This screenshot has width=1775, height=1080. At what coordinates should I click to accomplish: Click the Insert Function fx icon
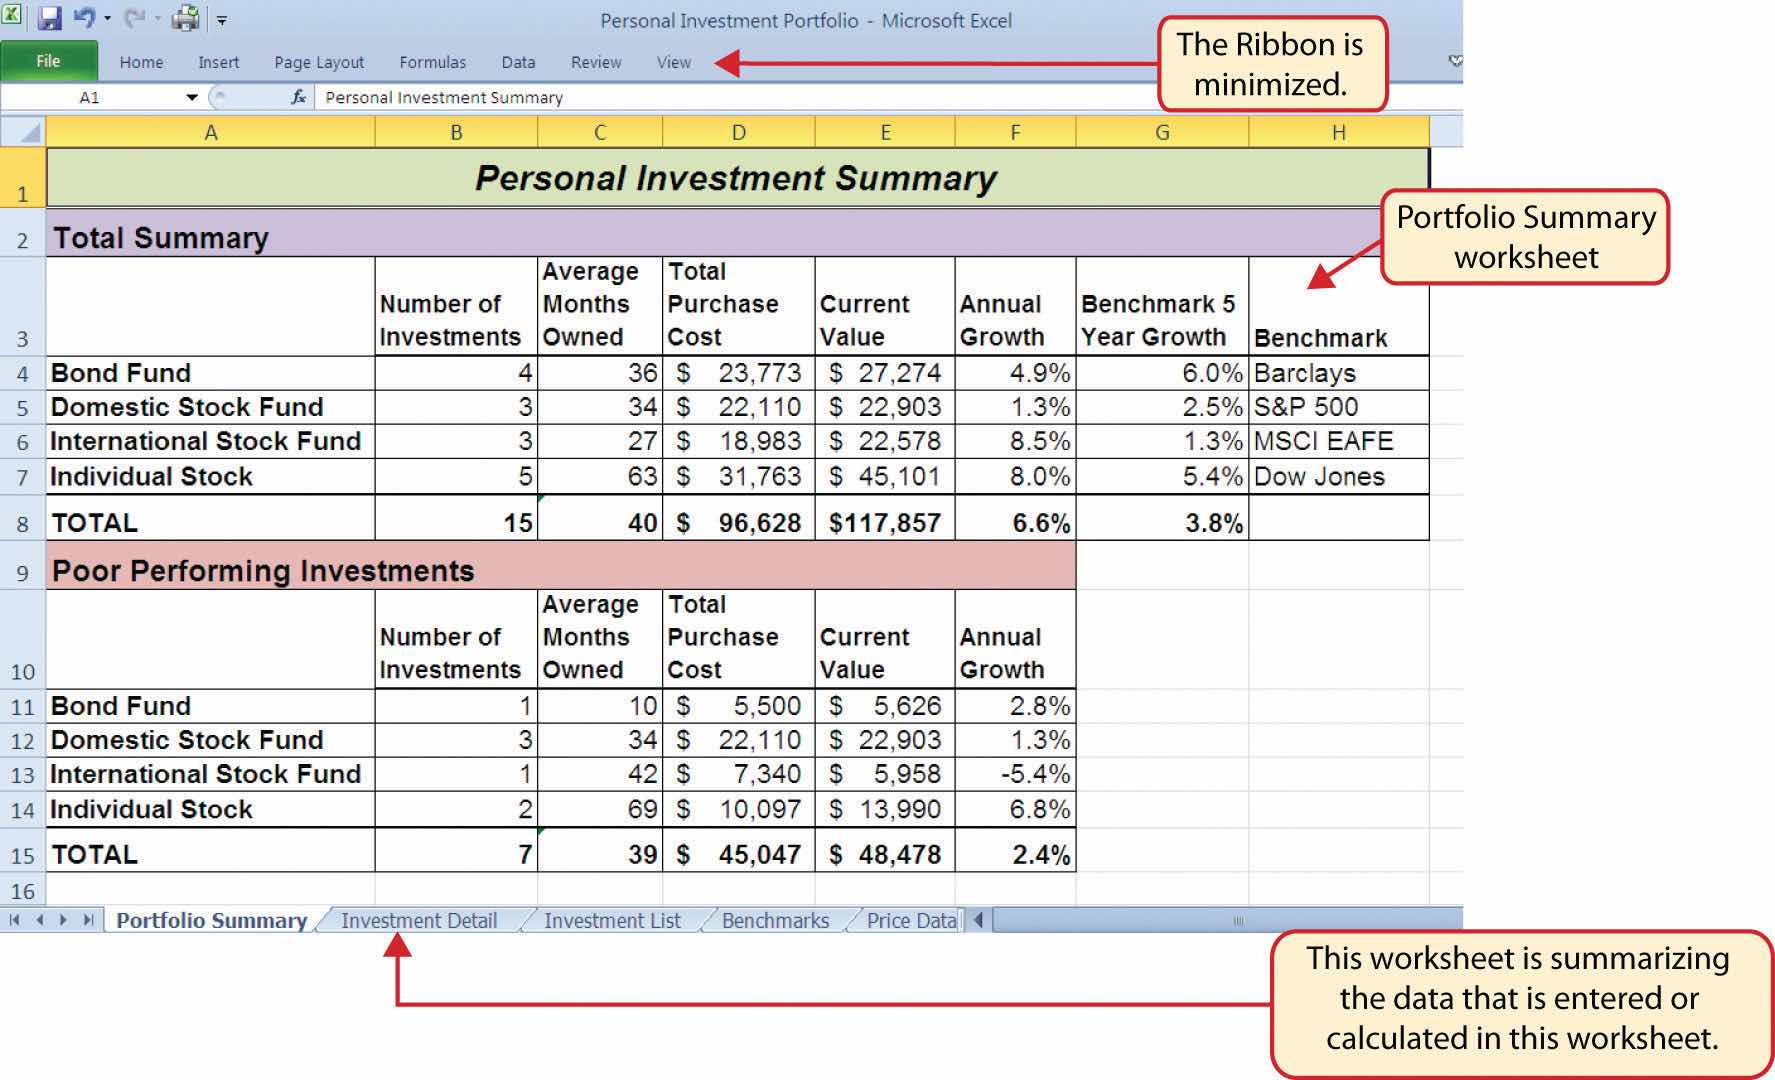[x=298, y=97]
